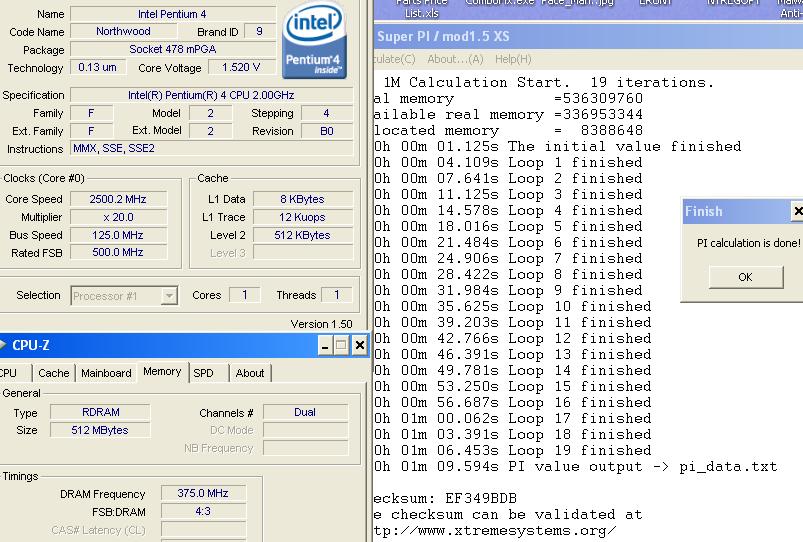Click the DRAM Frequency value 375.0 MHz
Viewport: 803px width, 542px height.
point(203,493)
